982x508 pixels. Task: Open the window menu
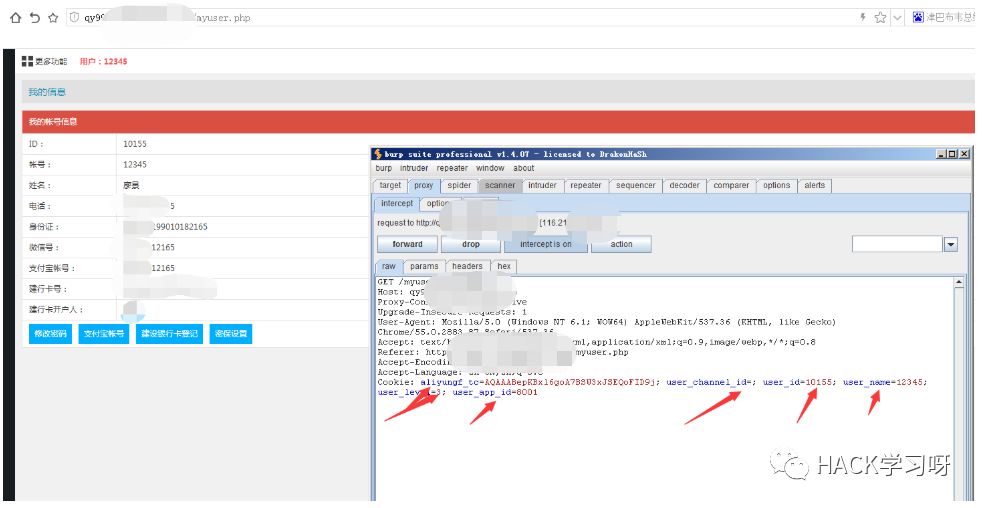coord(490,168)
